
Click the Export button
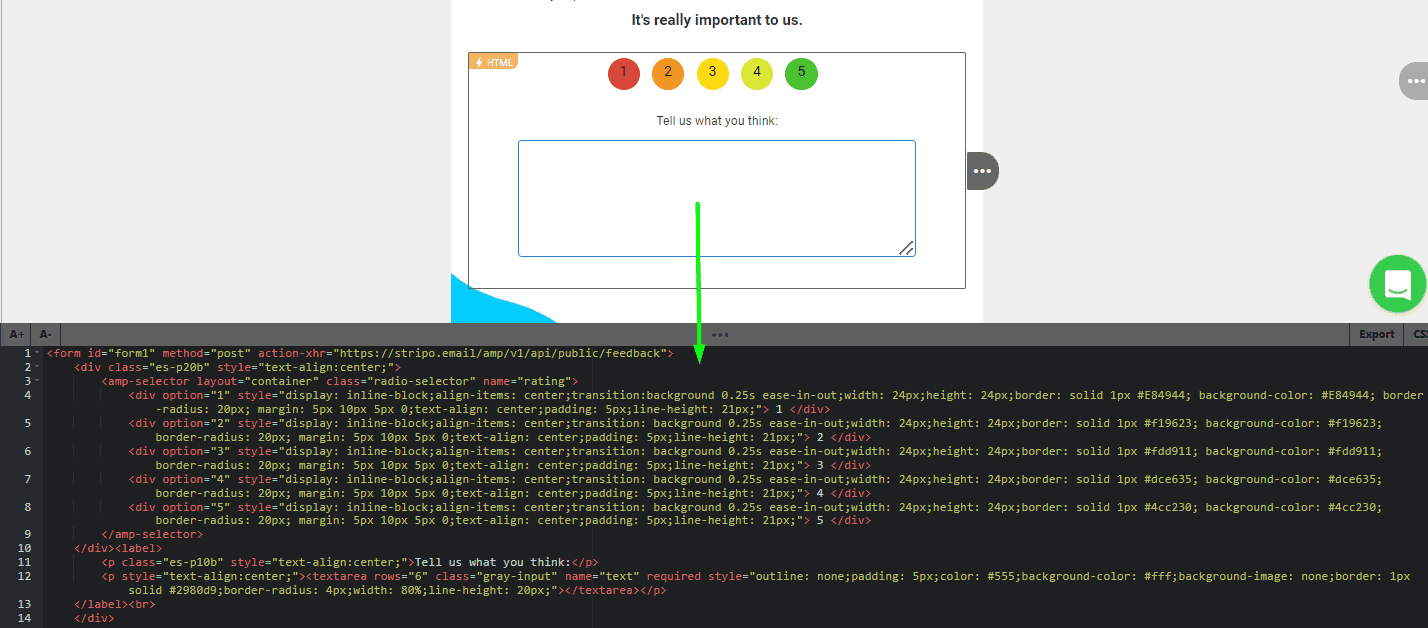coord(1376,334)
